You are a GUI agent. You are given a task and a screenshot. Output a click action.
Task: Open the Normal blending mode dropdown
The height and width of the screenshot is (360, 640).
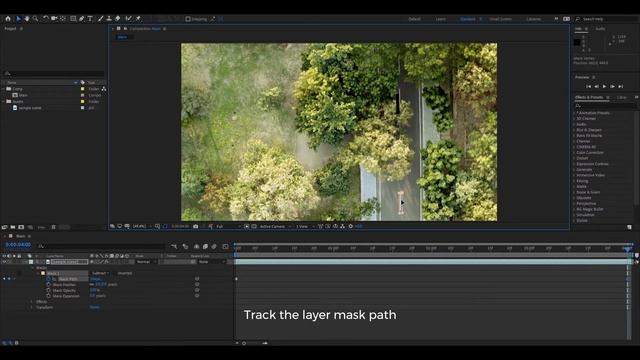146,262
